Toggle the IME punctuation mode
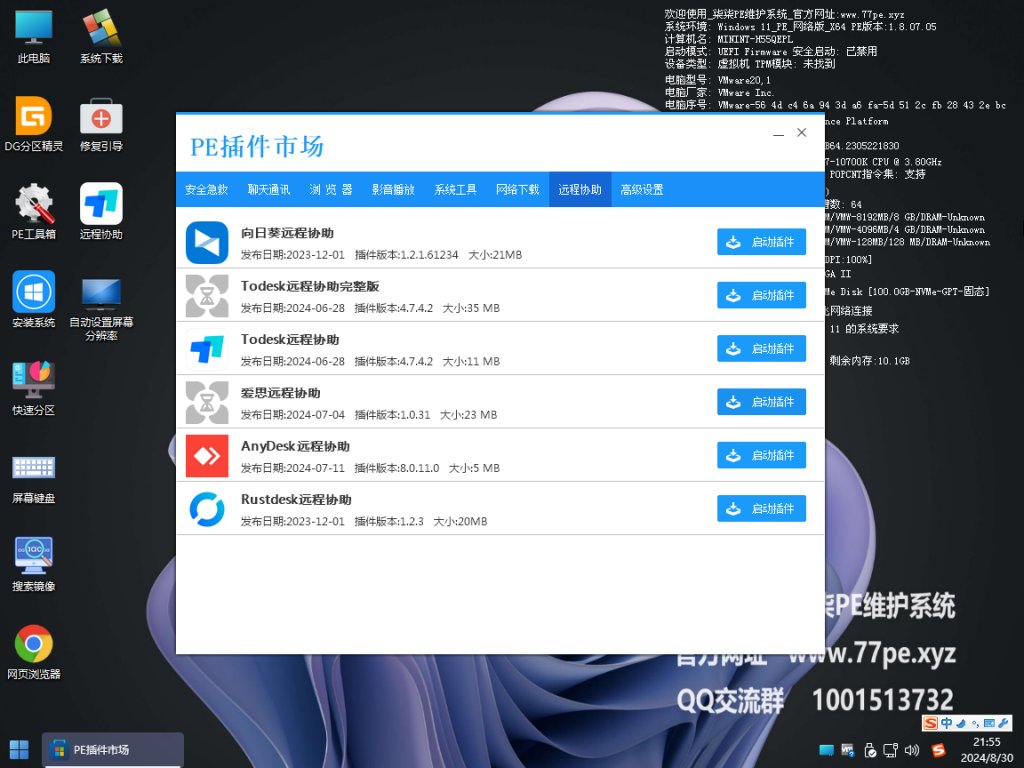The width and height of the screenshot is (1024, 768). tap(975, 723)
